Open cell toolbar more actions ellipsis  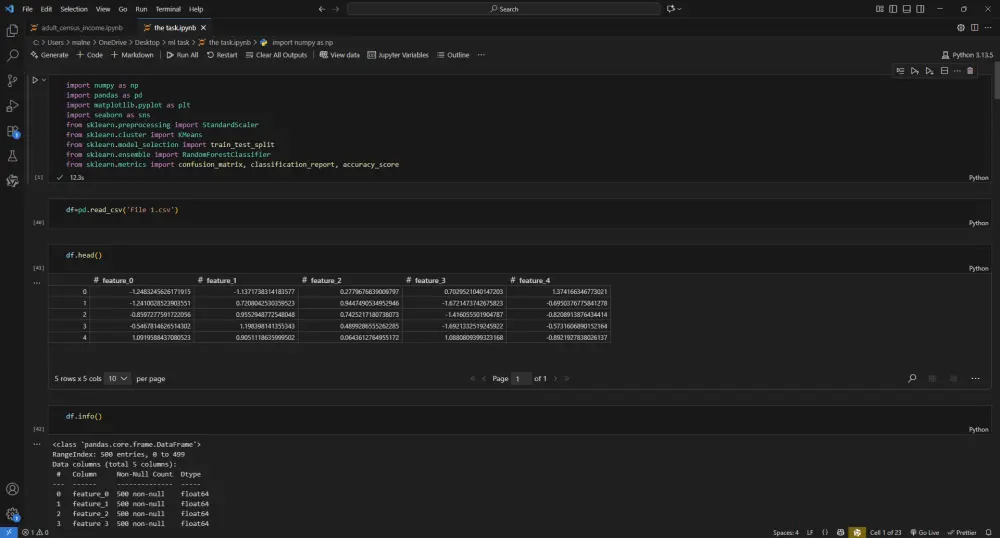point(957,71)
